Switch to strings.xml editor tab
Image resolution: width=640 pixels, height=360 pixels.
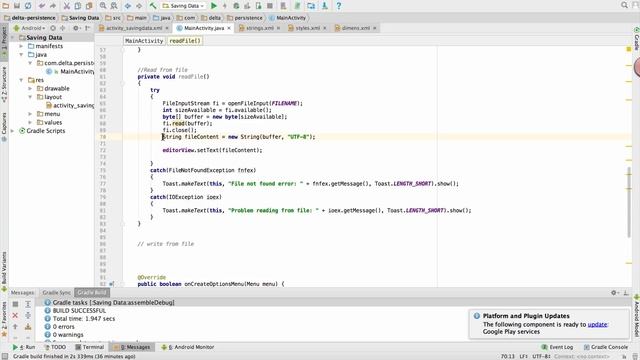click(x=260, y=28)
